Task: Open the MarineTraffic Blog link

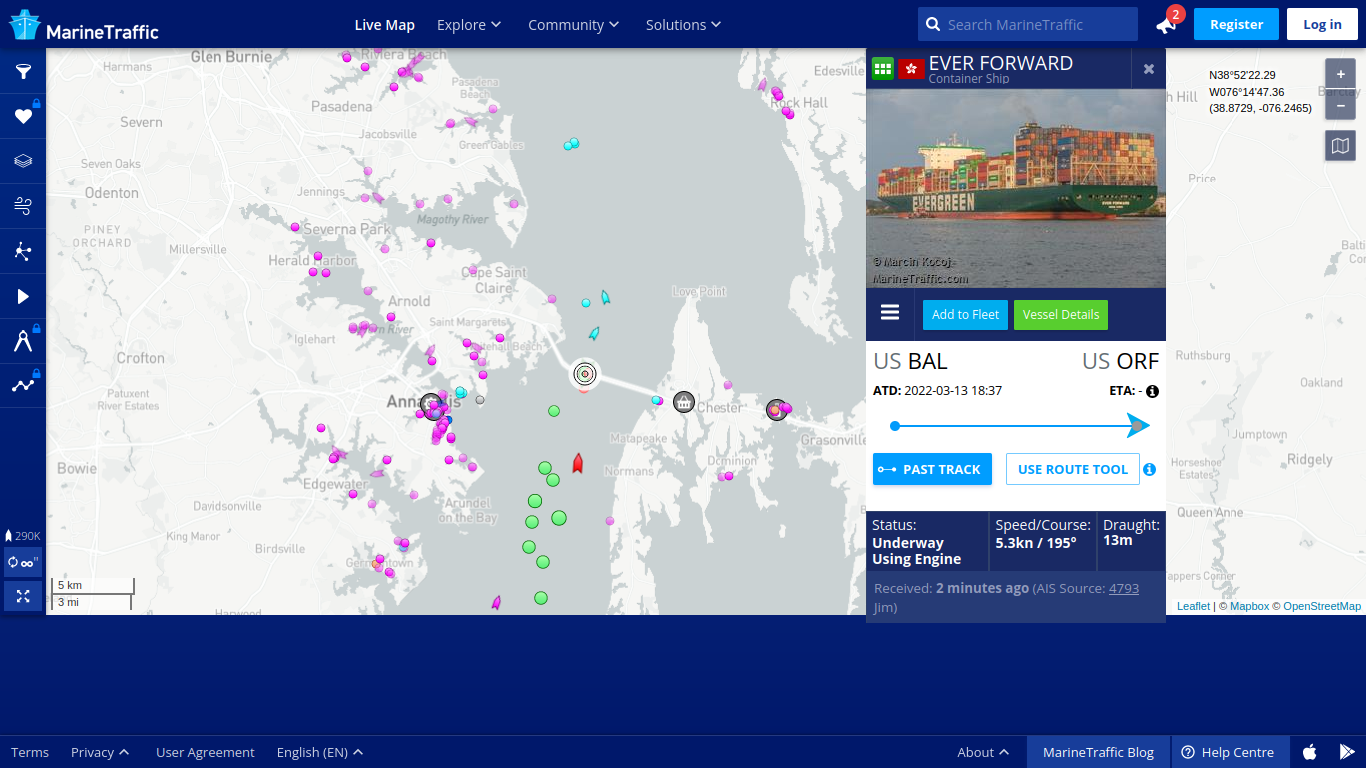Action: [x=1098, y=752]
